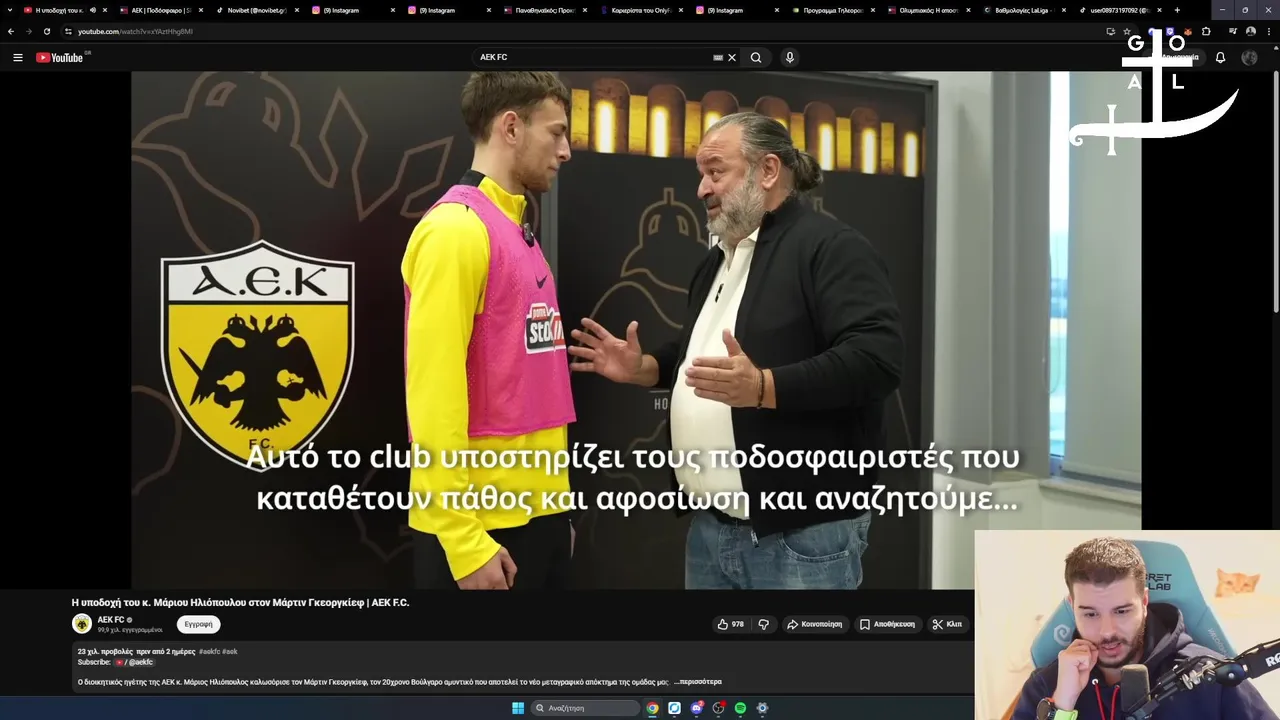Click the page scrollbar up arrow
The height and width of the screenshot is (720, 1280).
pos(1276,50)
